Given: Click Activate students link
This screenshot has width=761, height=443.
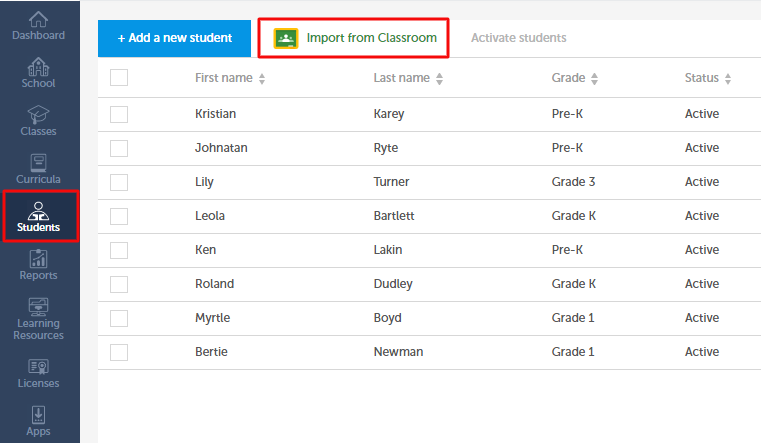Looking at the screenshot, I should pyautogui.click(x=518, y=38).
